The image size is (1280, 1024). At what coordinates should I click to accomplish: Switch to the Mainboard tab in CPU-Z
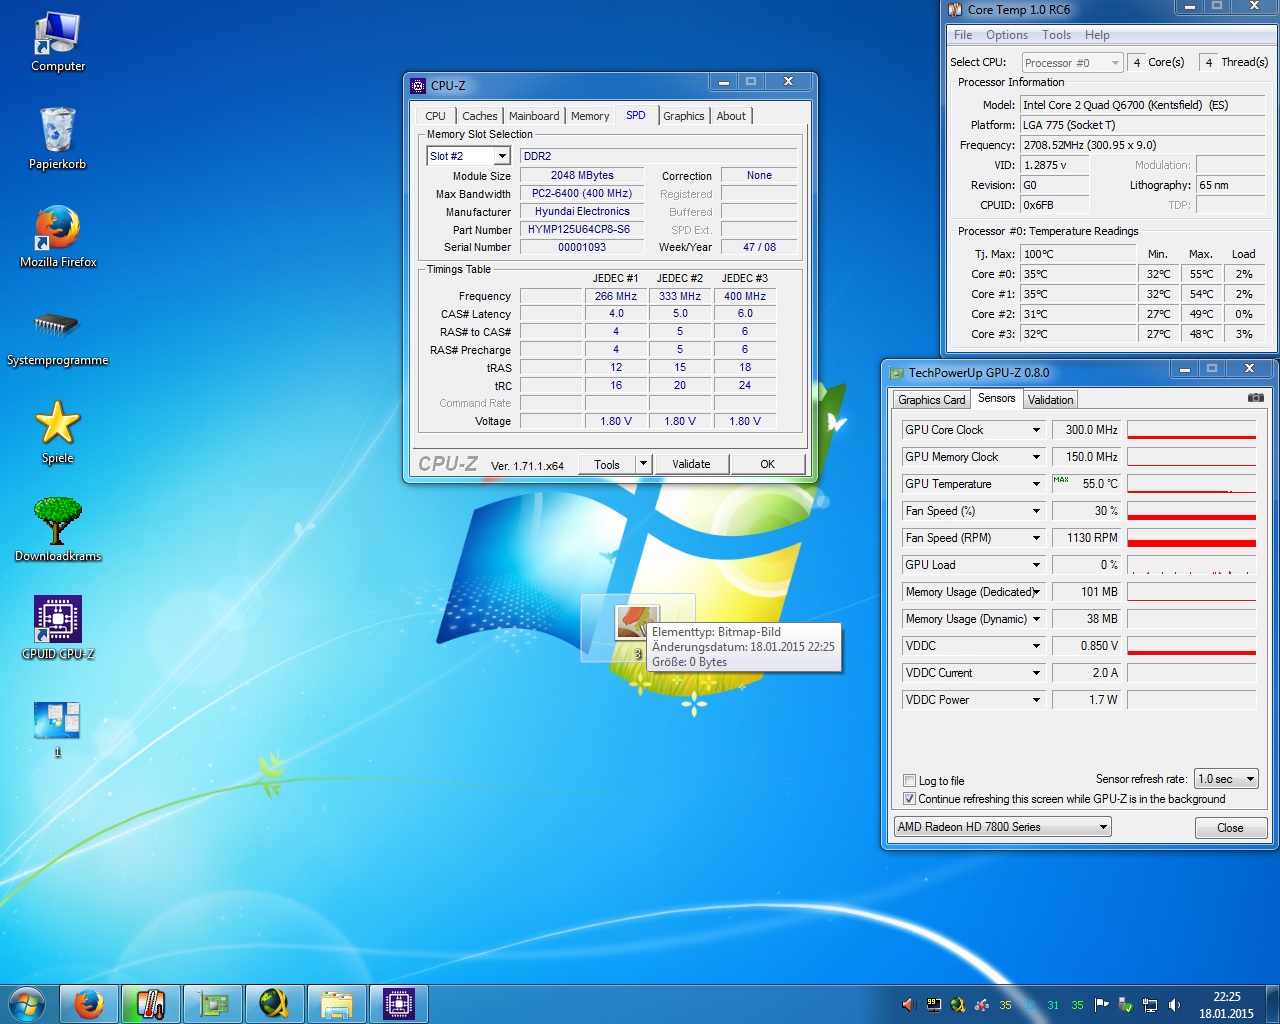[534, 116]
